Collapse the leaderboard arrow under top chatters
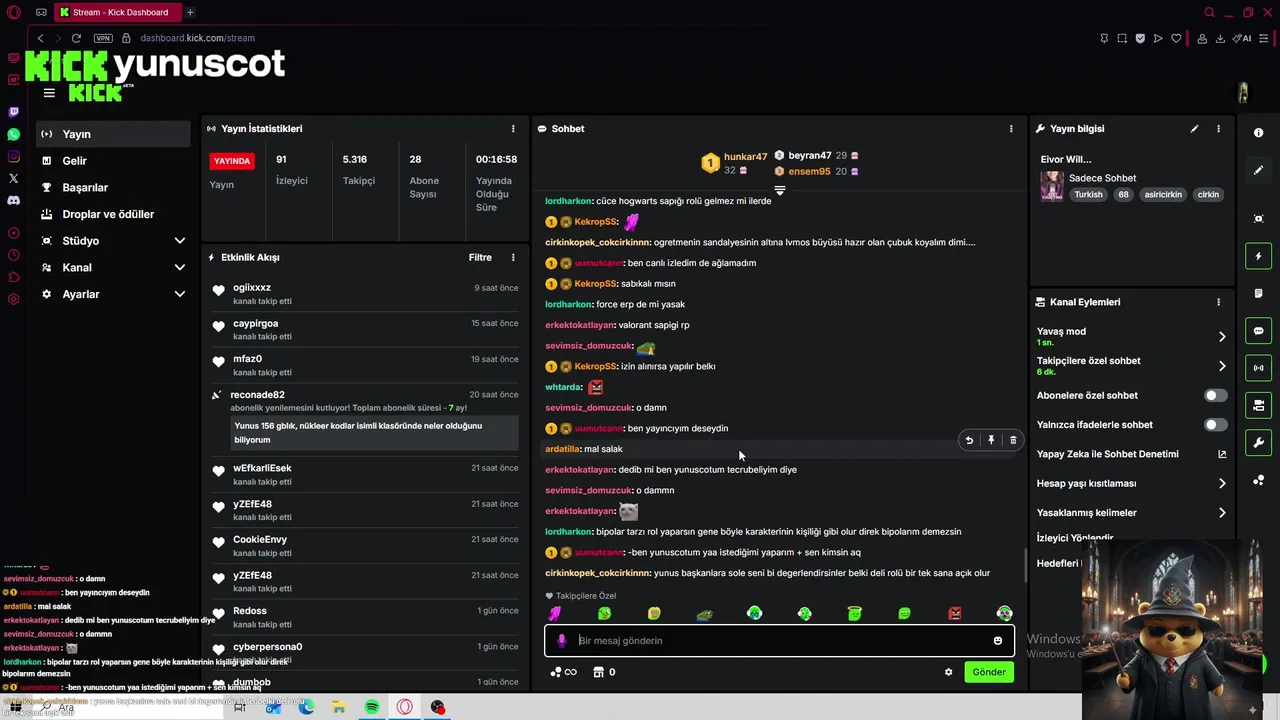The width and height of the screenshot is (1280, 720). click(x=780, y=189)
